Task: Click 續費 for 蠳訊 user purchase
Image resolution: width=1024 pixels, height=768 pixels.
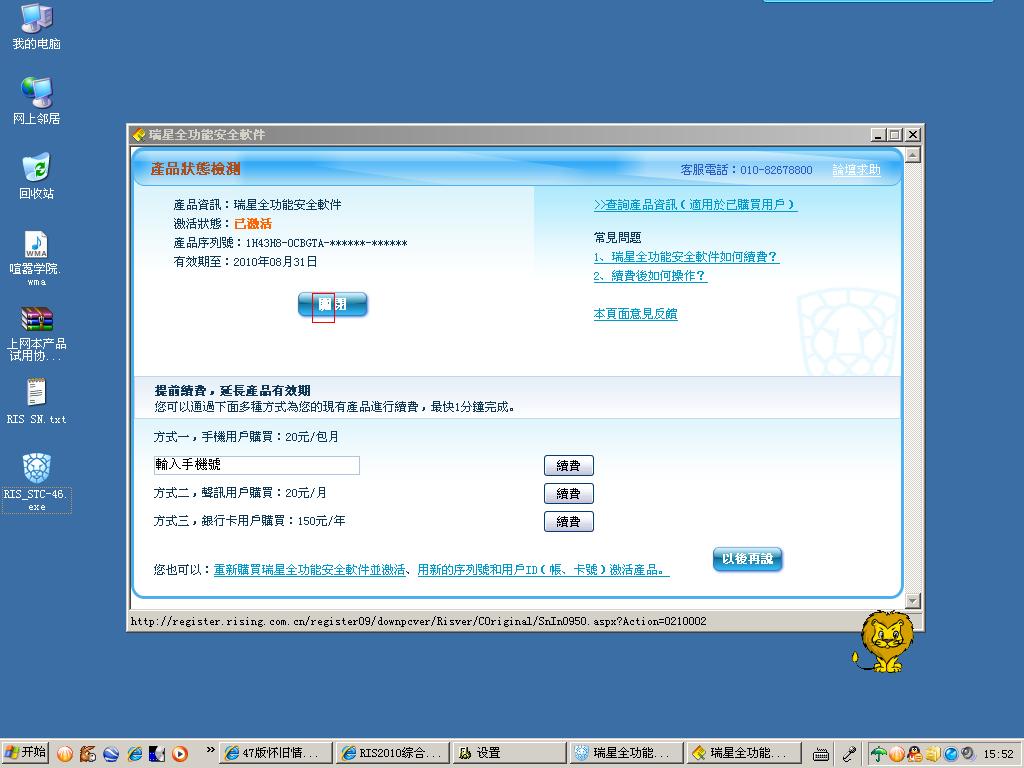Action: [x=569, y=494]
